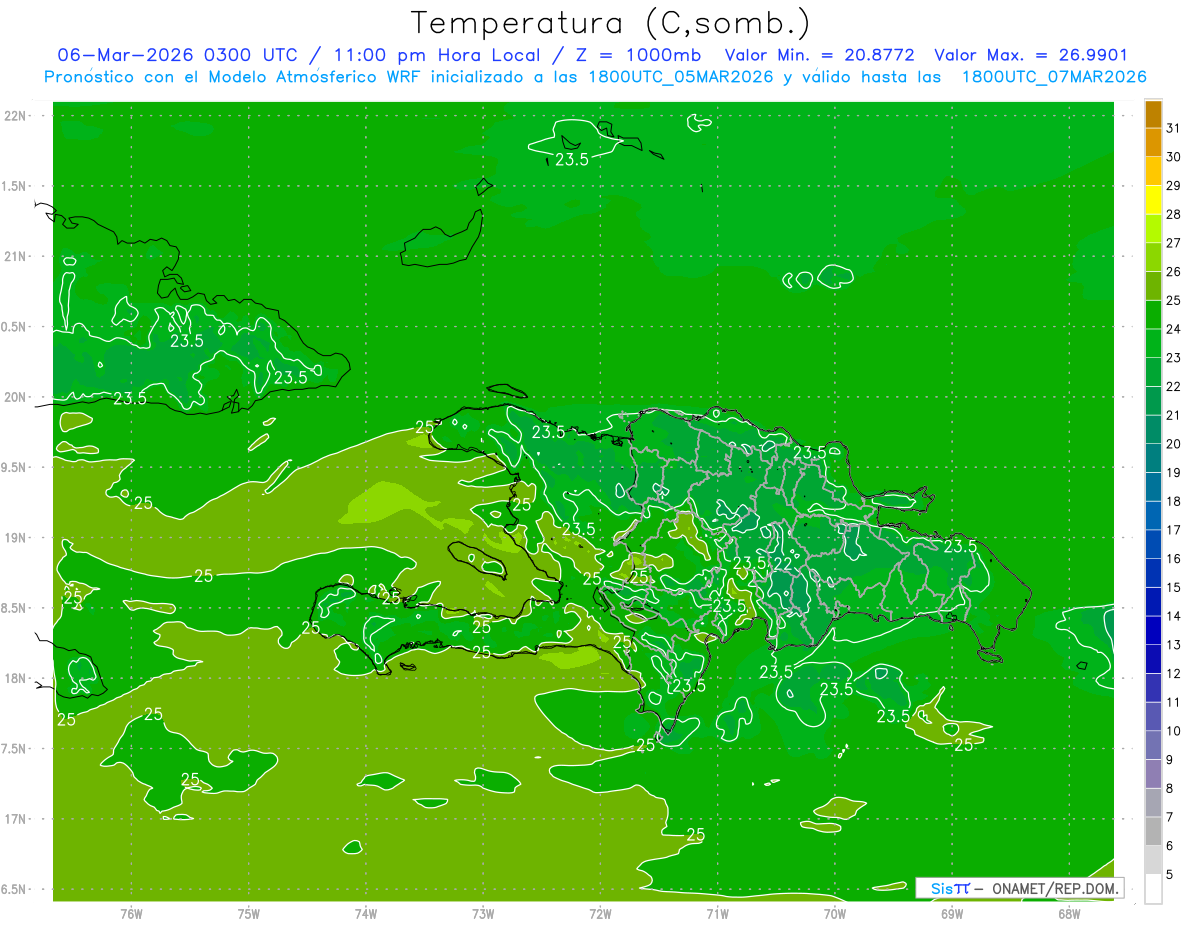Click value 27 on the color scale
This screenshot has height=927, width=1200.
(x=1173, y=243)
